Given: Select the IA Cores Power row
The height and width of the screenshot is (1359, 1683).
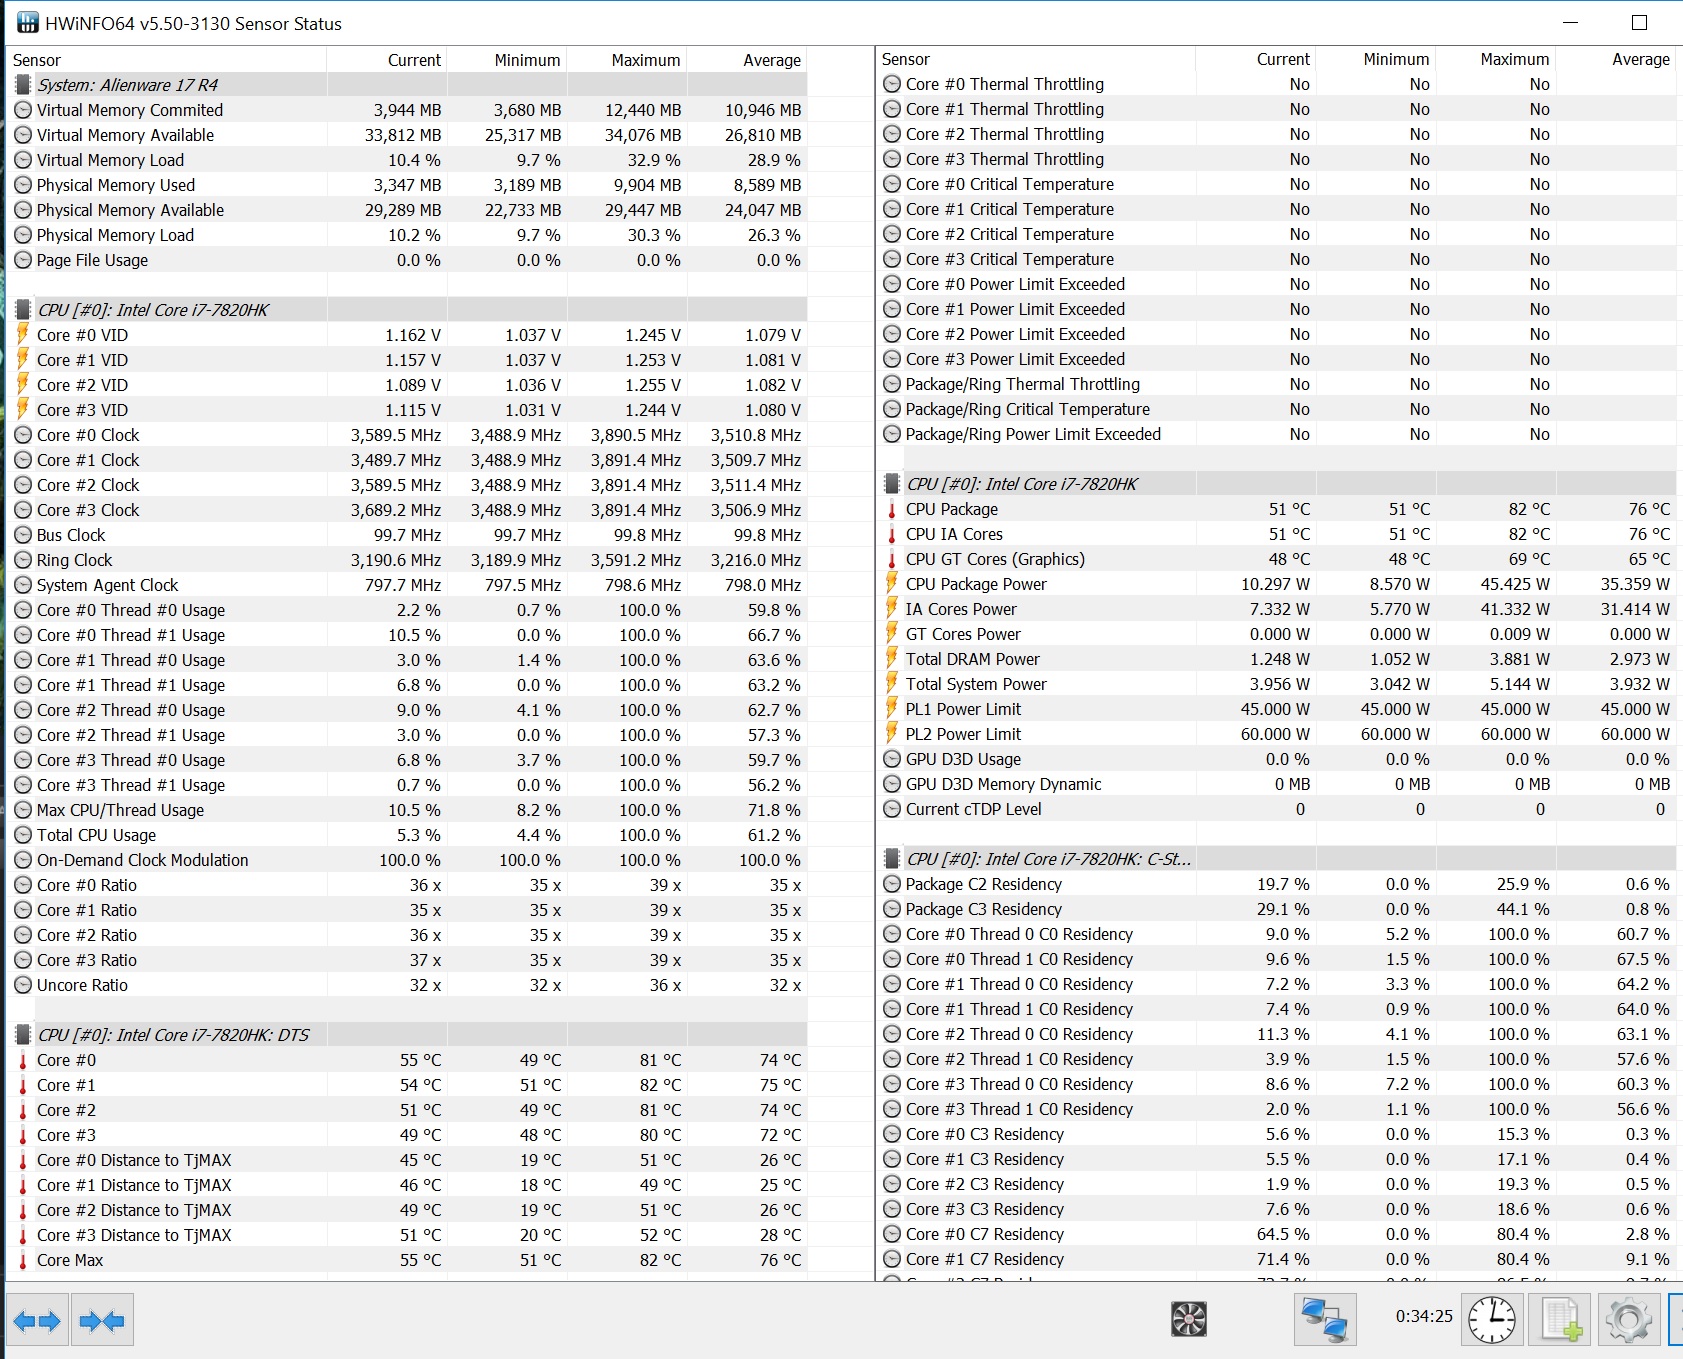Looking at the screenshot, I should tap(1276, 609).
